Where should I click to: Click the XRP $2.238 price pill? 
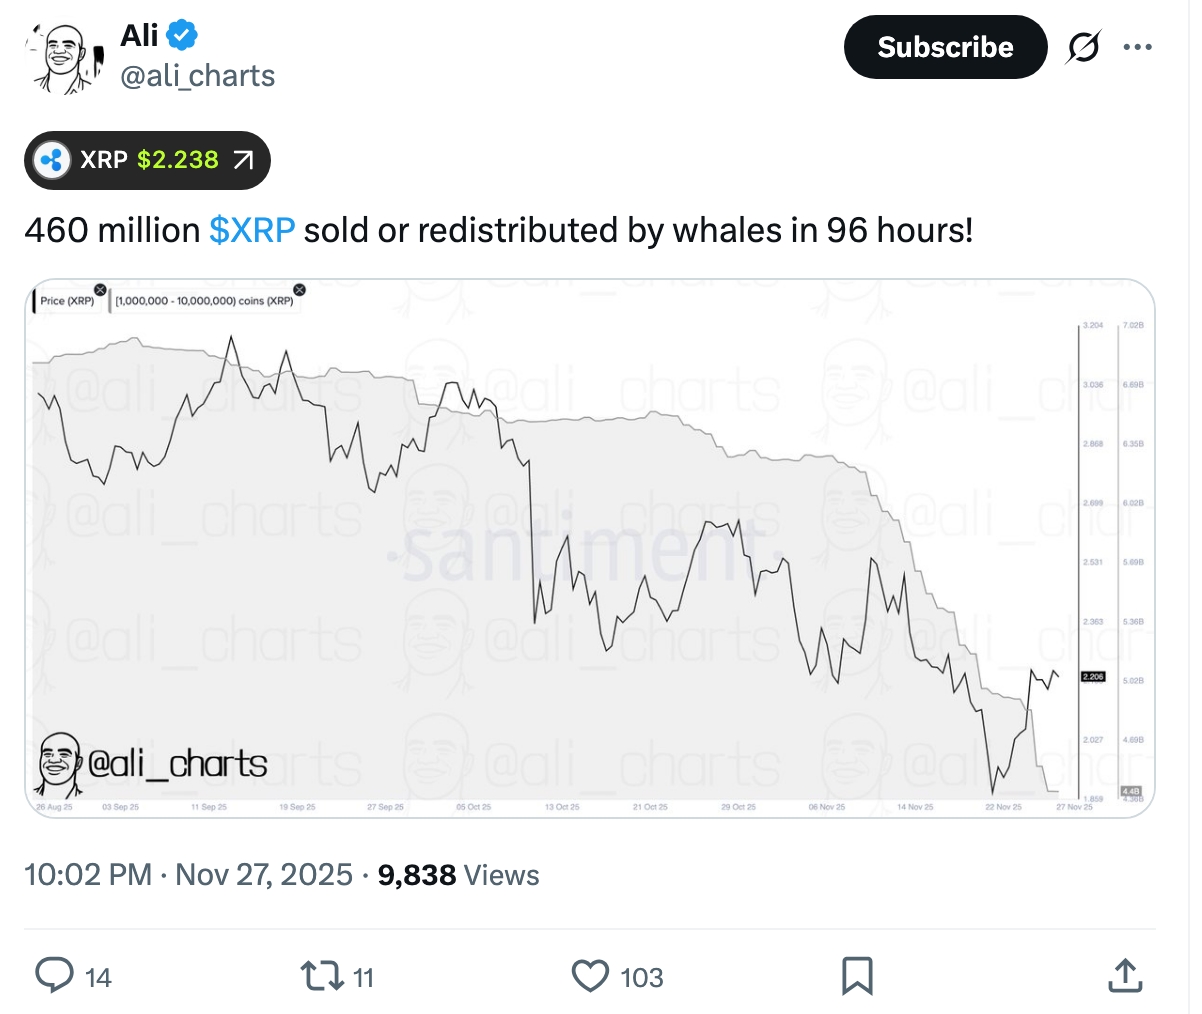pos(146,160)
